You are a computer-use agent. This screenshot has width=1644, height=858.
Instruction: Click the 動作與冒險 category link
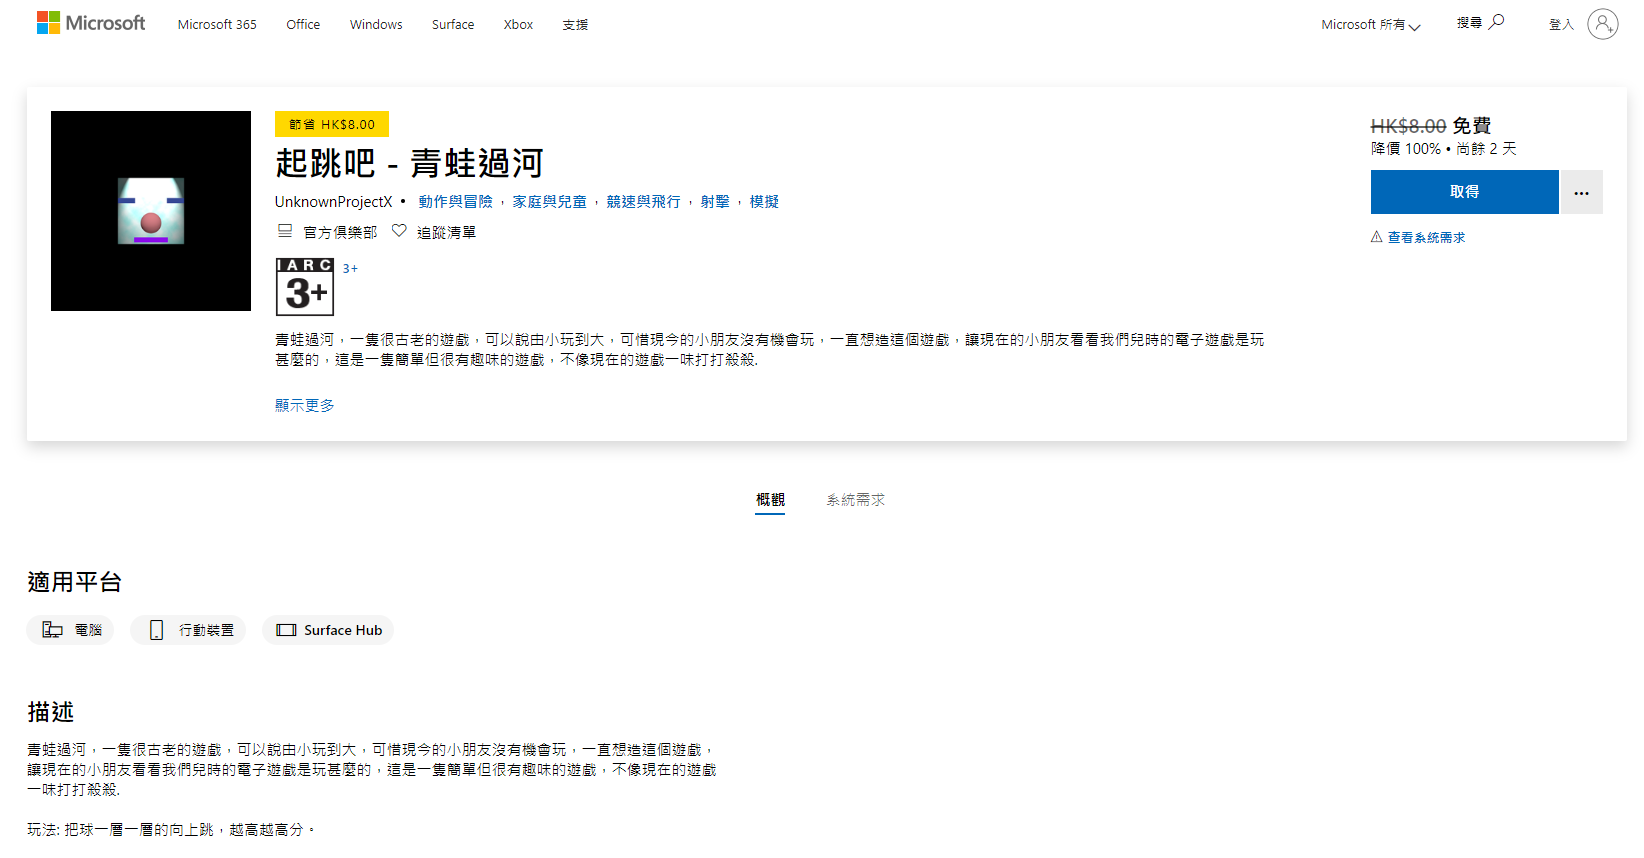click(455, 201)
